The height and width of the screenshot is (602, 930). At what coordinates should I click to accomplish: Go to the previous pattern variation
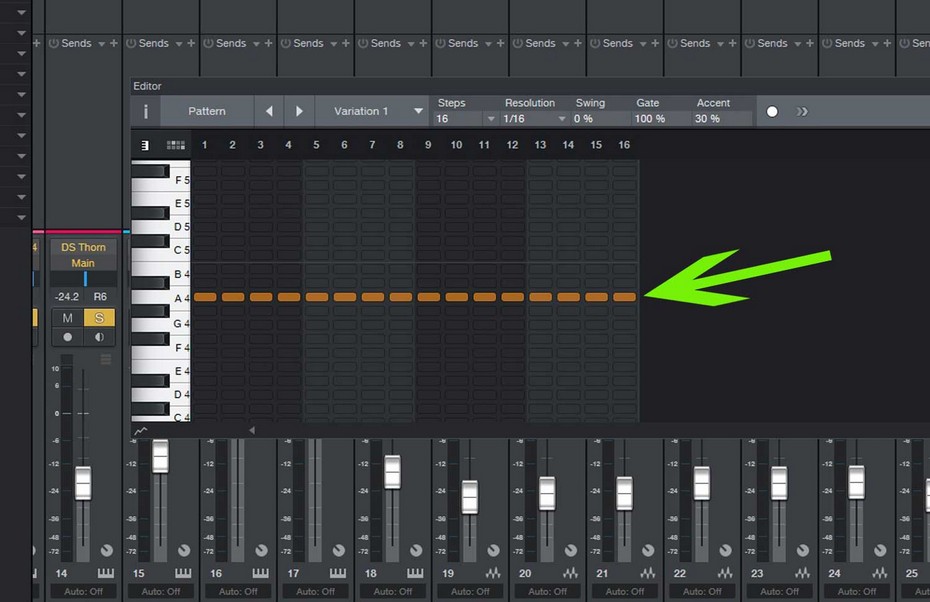(269, 111)
